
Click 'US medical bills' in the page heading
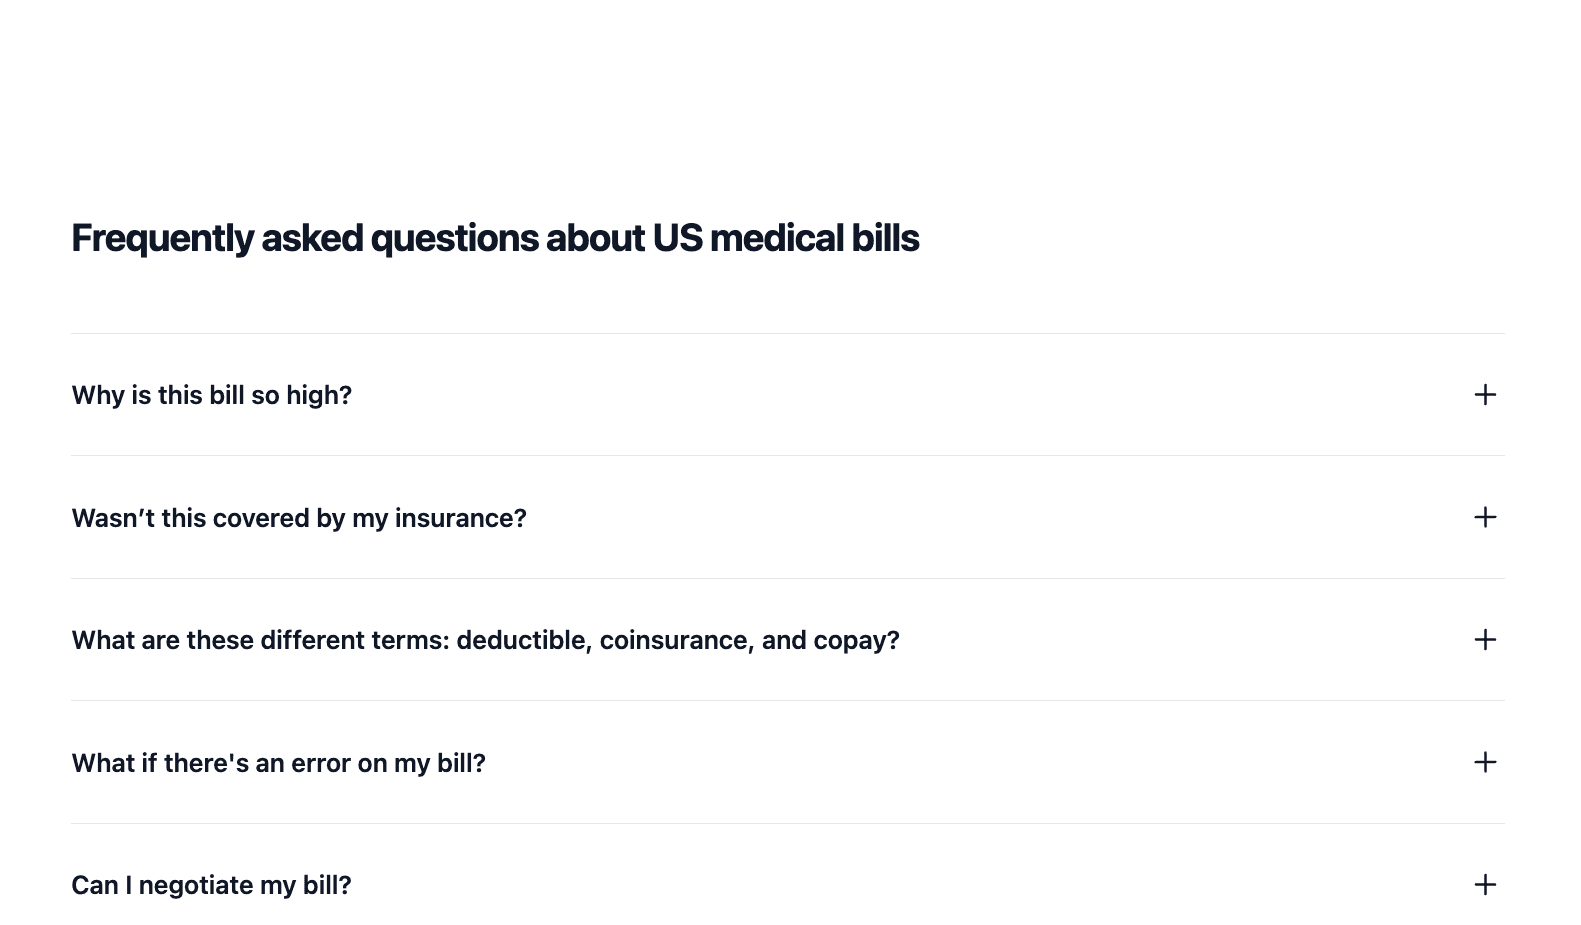point(785,238)
